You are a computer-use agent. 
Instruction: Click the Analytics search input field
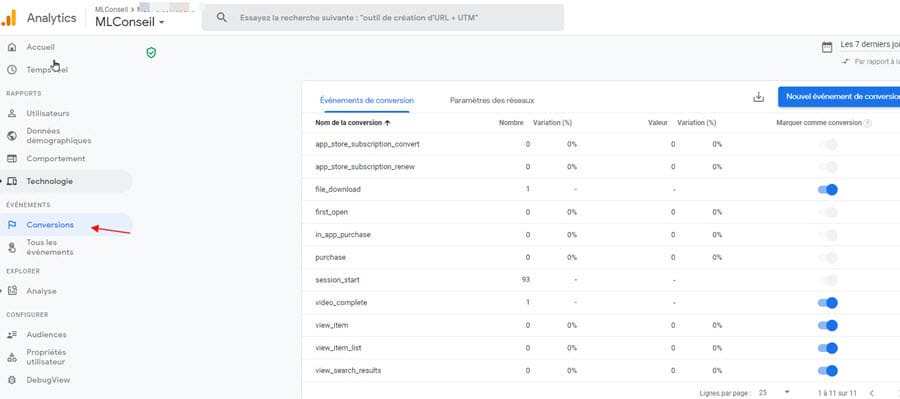383,18
